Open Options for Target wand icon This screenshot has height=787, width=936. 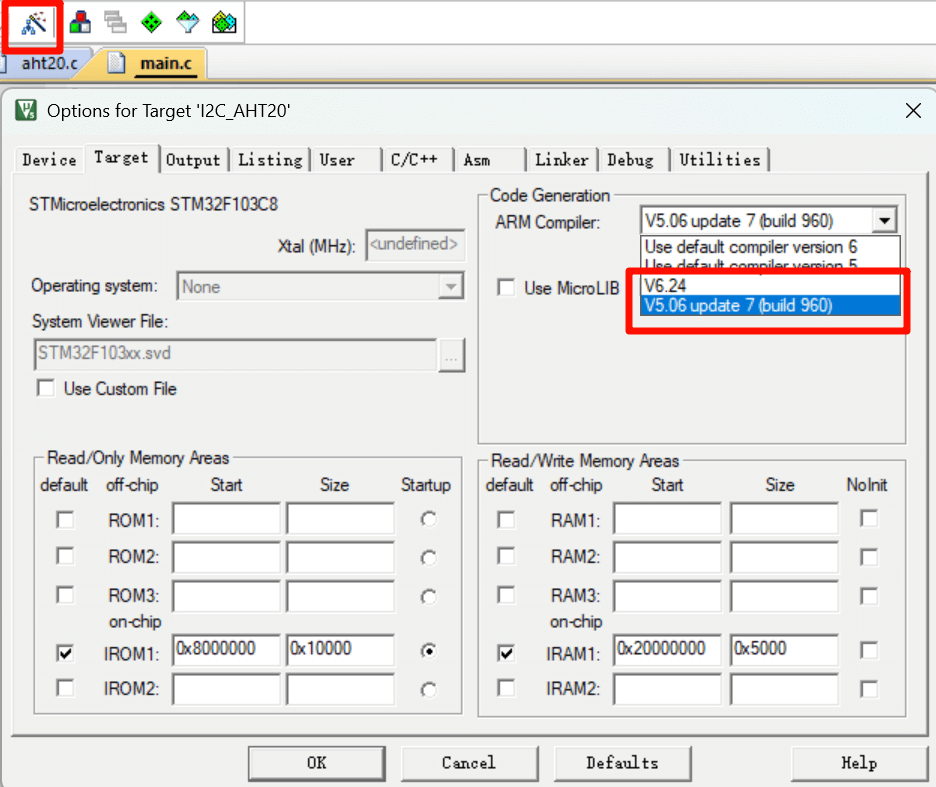pyautogui.click(x=34, y=22)
